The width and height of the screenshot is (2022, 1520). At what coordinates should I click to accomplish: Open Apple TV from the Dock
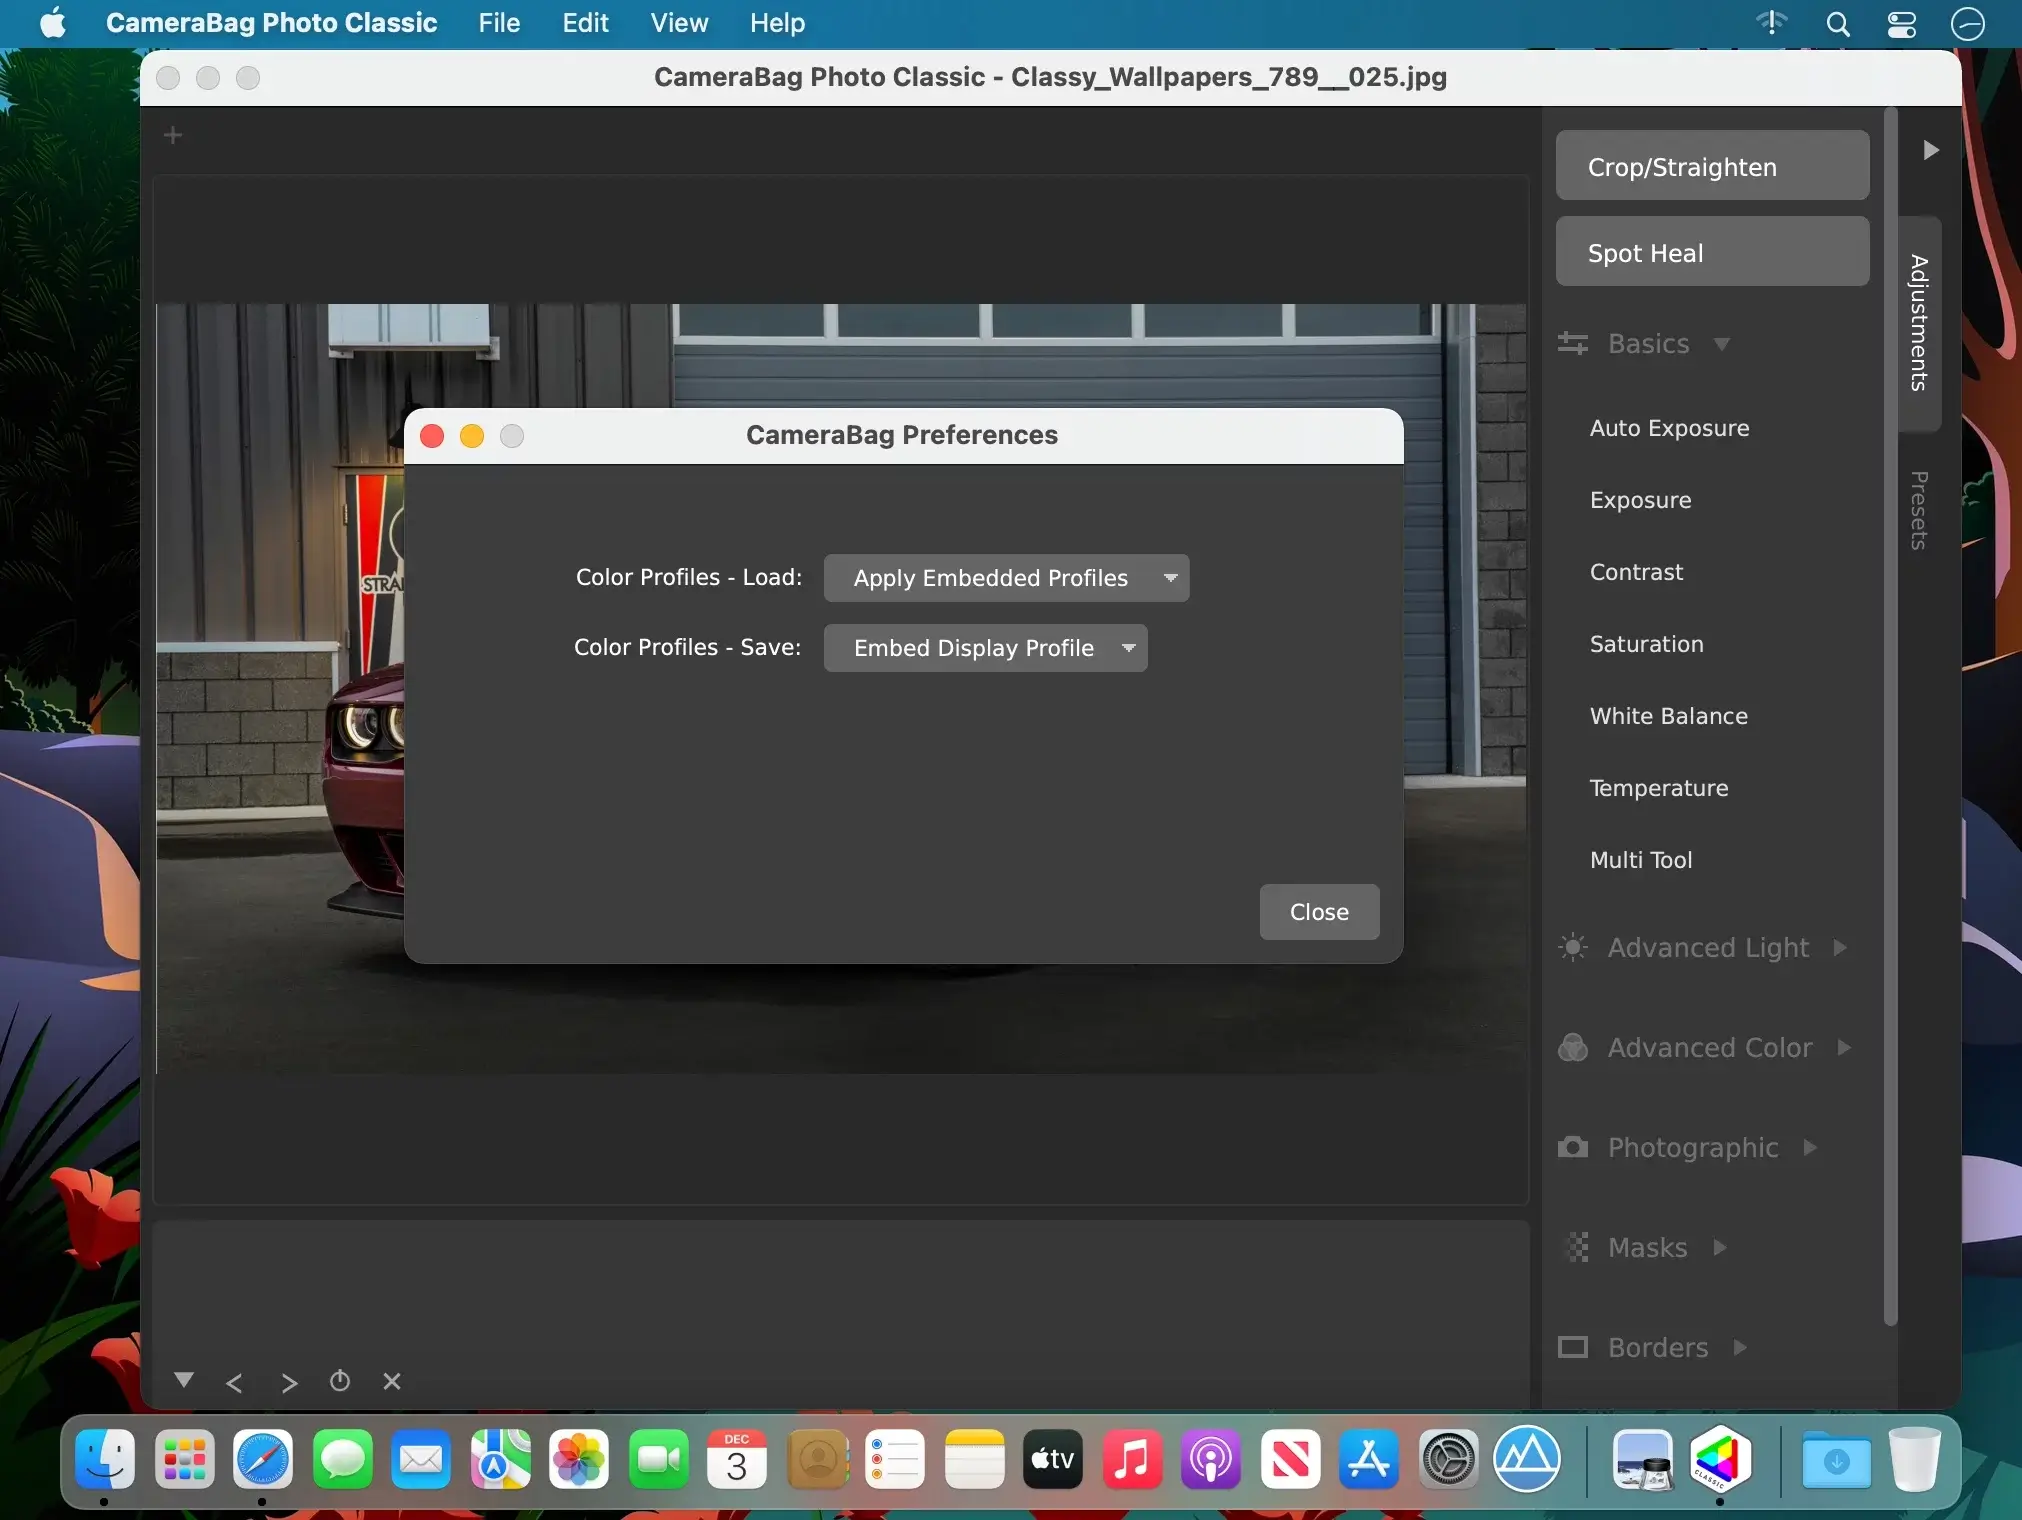click(1053, 1460)
